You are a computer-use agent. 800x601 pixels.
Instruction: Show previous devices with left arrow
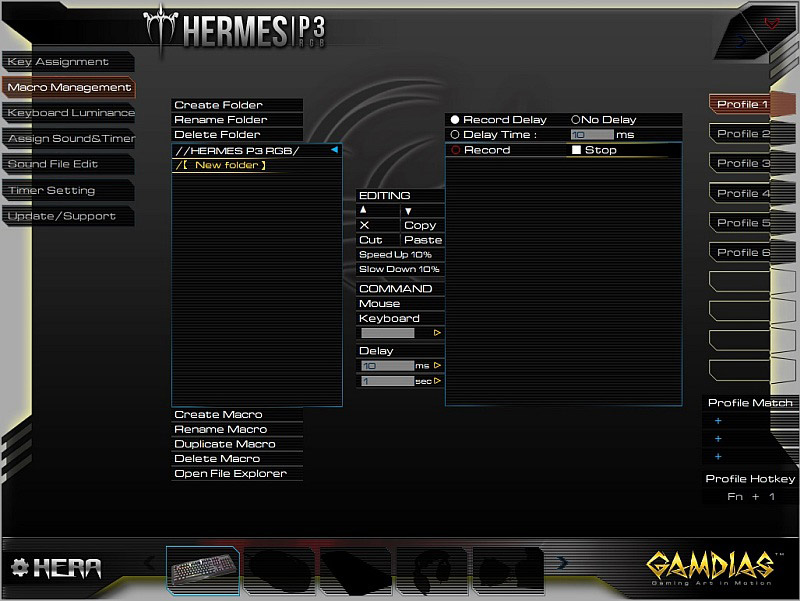click(149, 563)
